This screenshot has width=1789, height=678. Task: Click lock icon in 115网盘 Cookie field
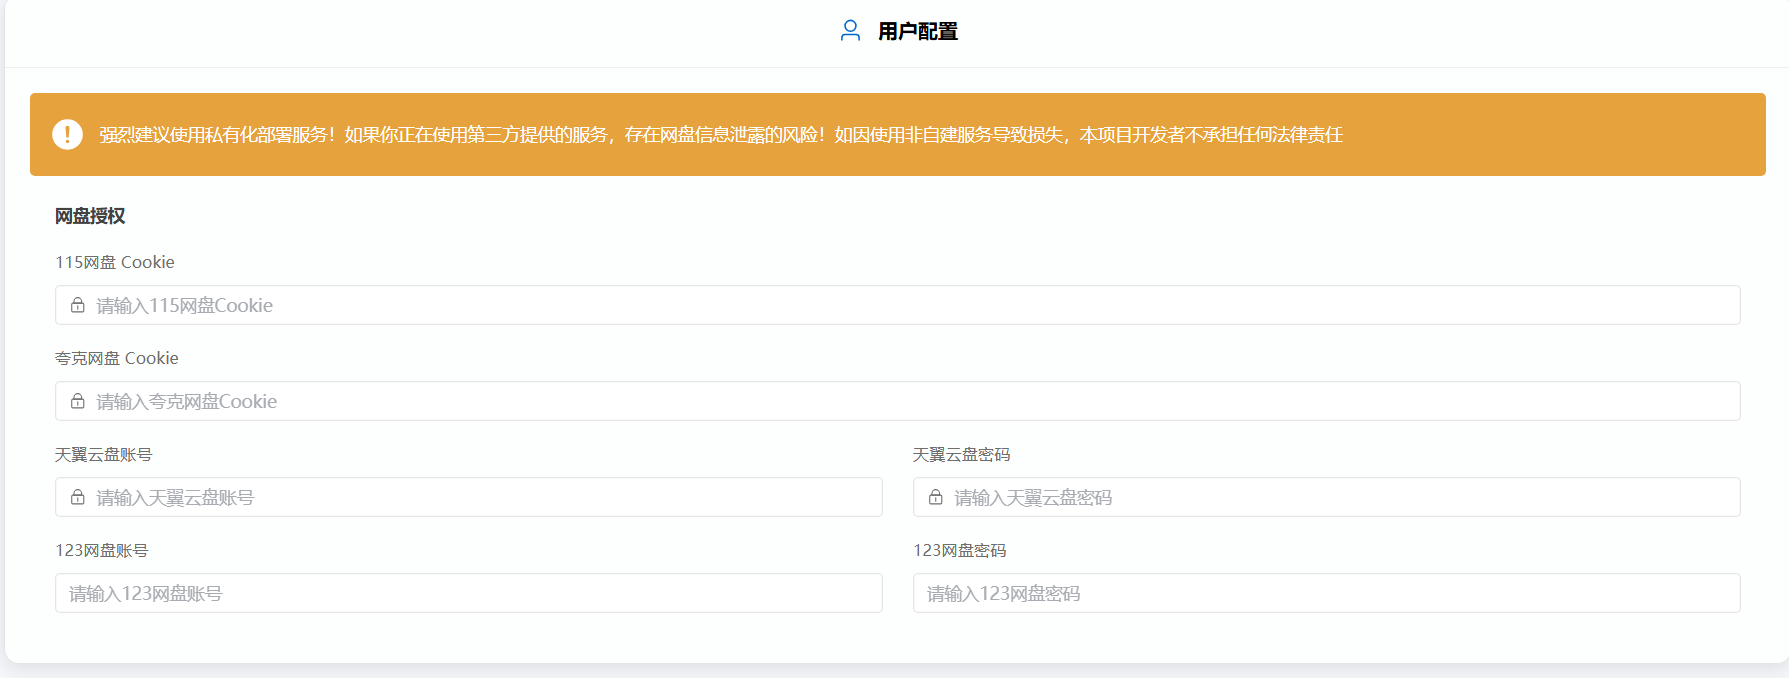pyautogui.click(x=78, y=305)
